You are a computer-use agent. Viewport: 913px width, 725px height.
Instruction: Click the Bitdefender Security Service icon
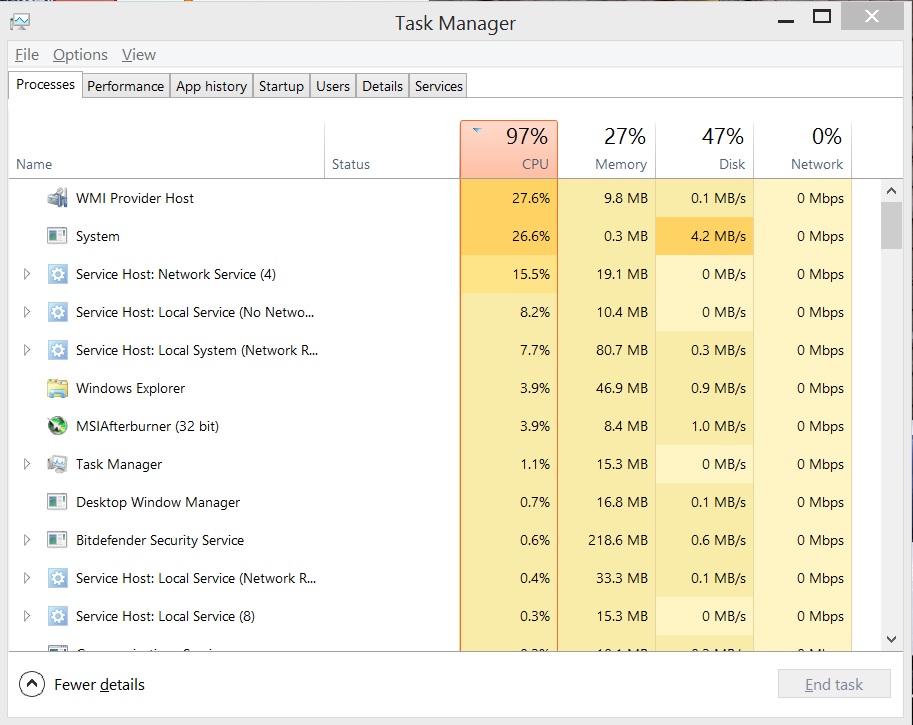[x=57, y=540]
